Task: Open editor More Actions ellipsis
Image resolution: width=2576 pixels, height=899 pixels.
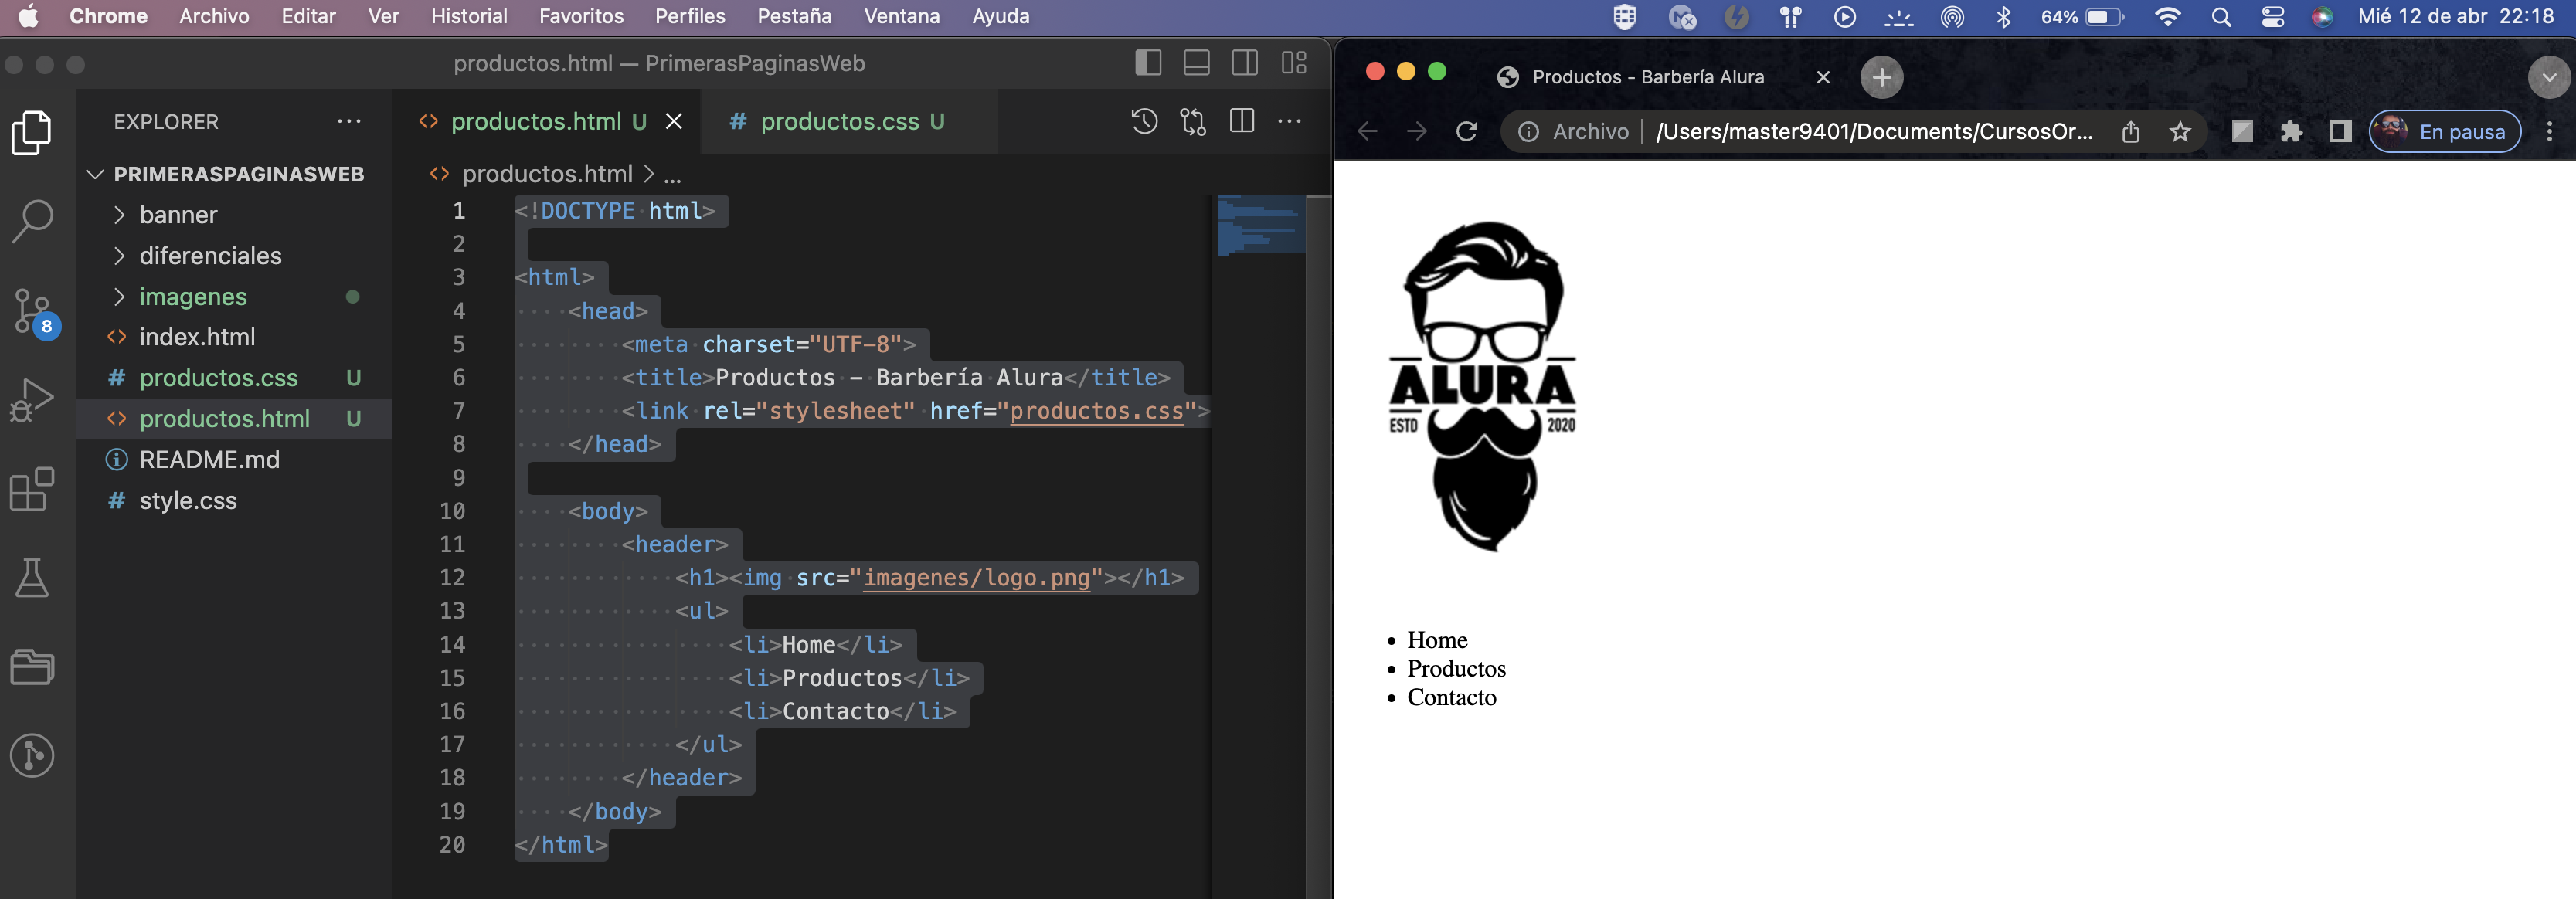Action: (1290, 121)
